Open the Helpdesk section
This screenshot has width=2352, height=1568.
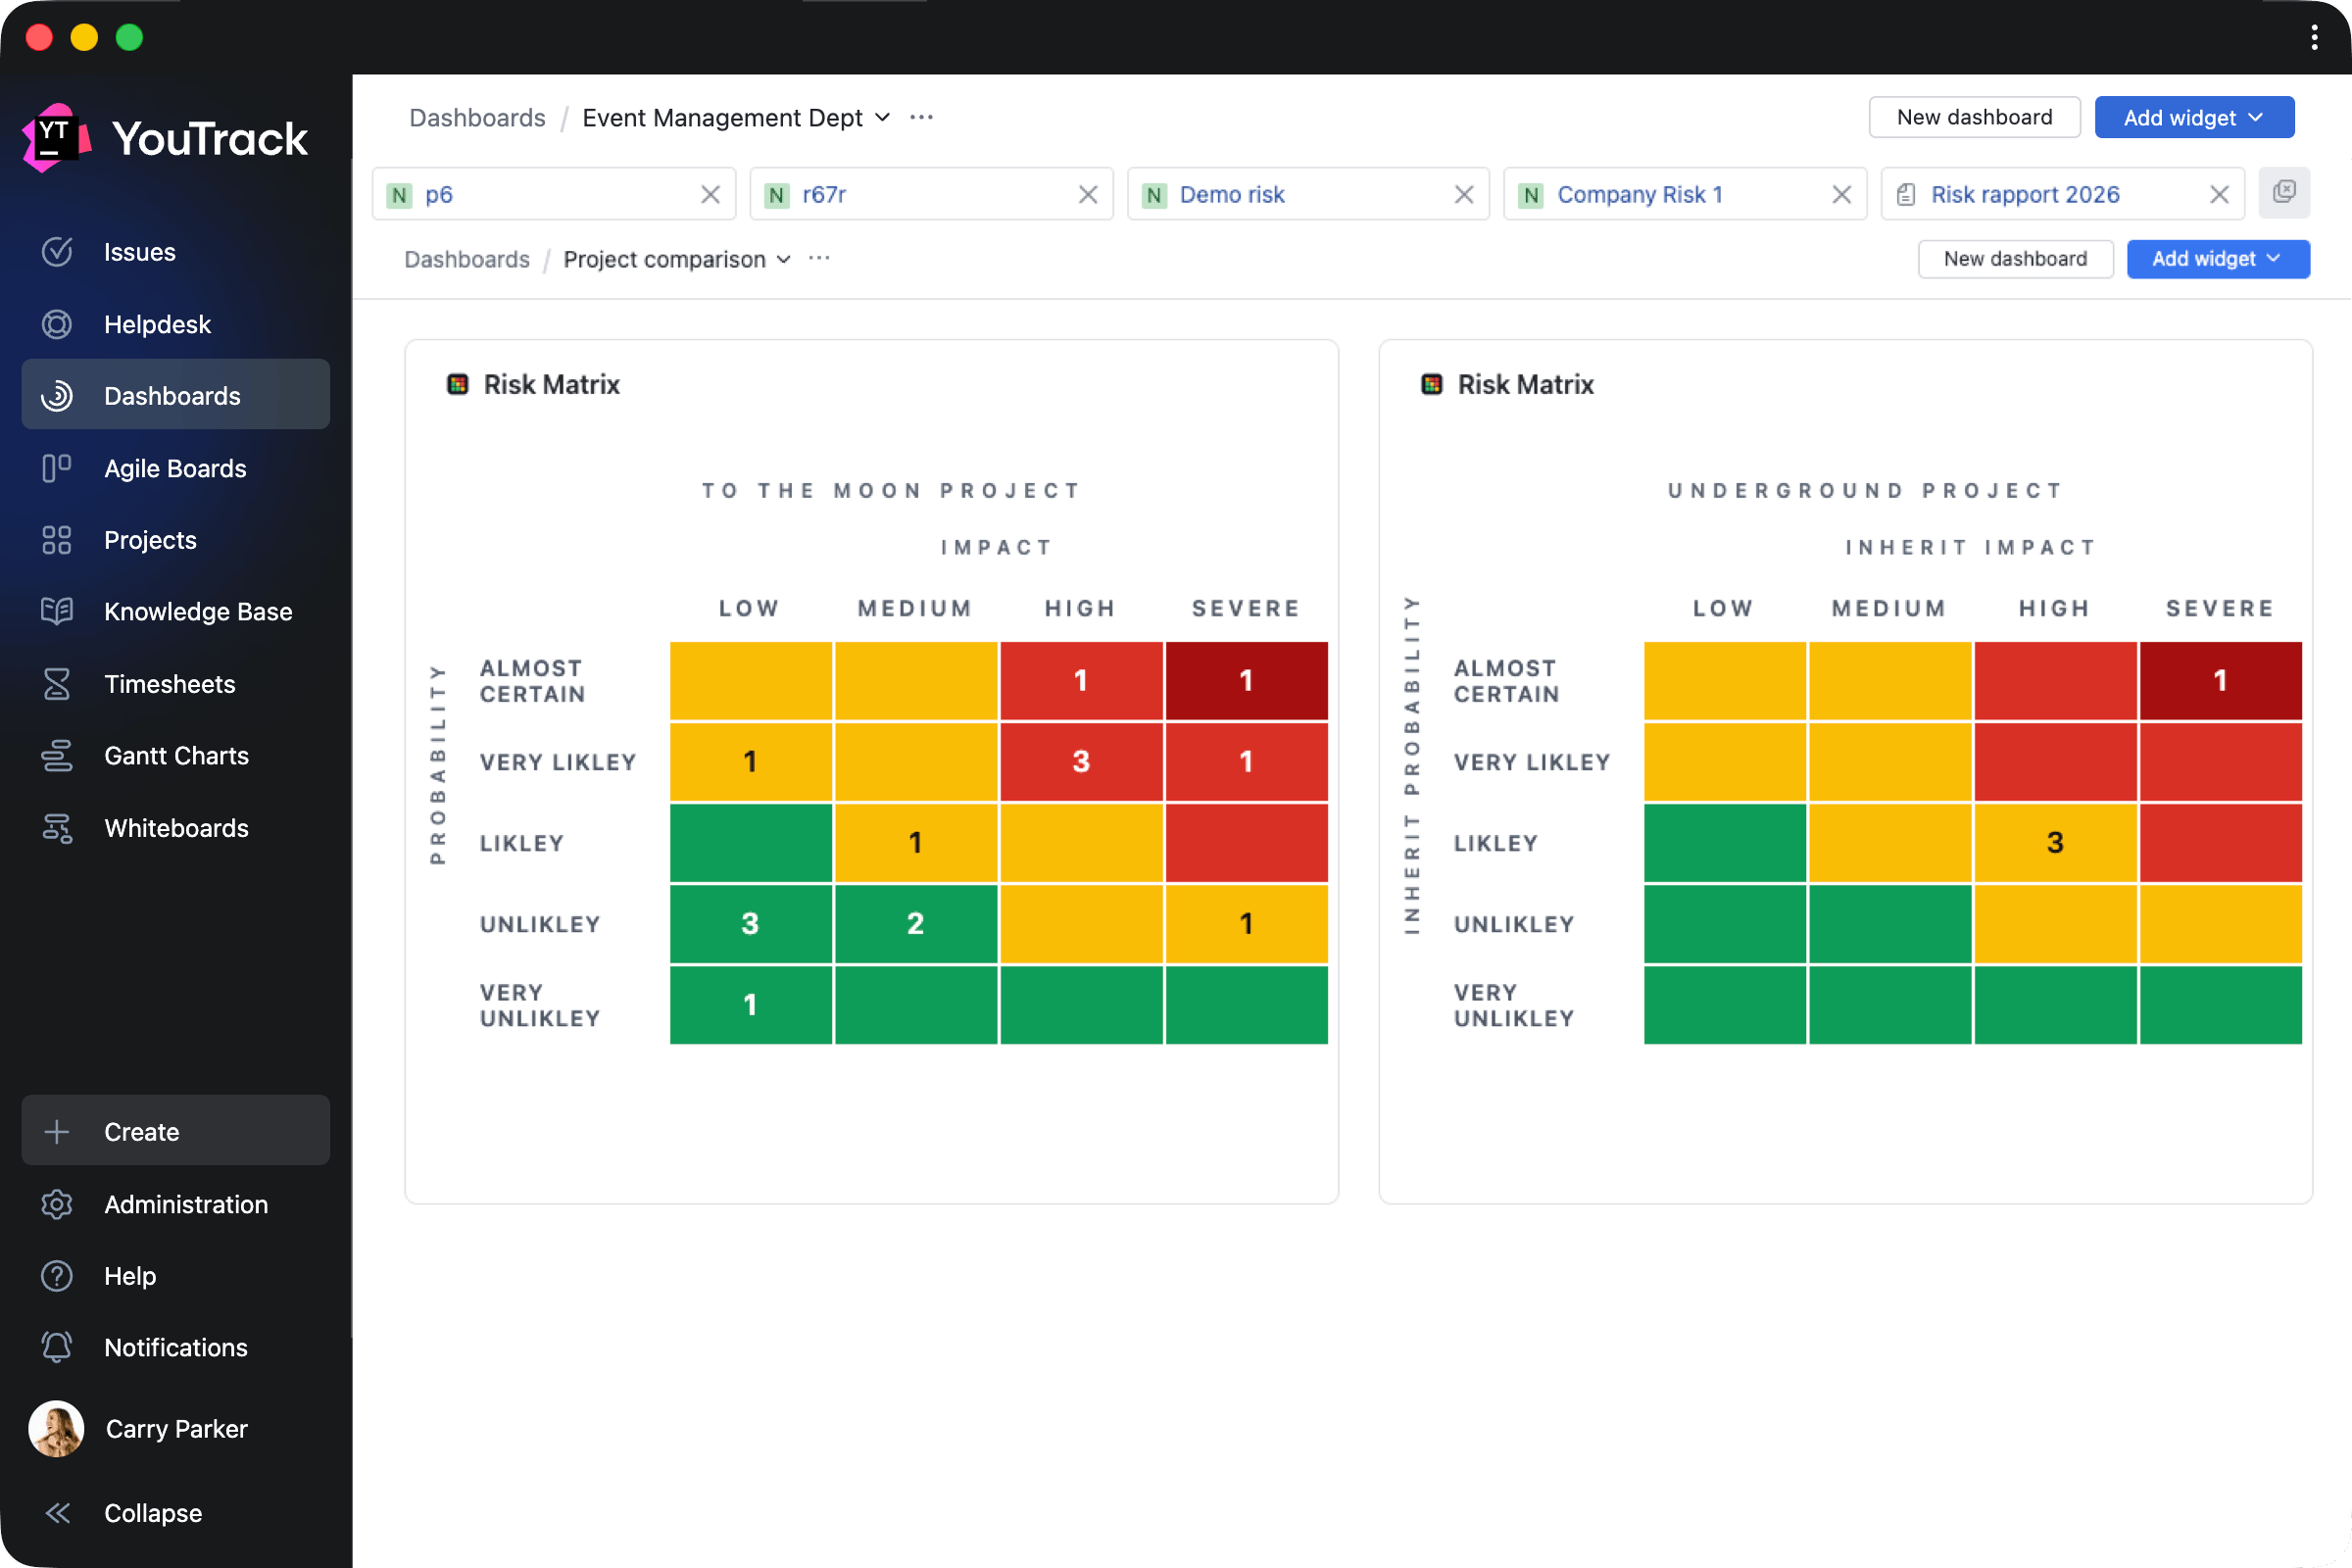(157, 324)
